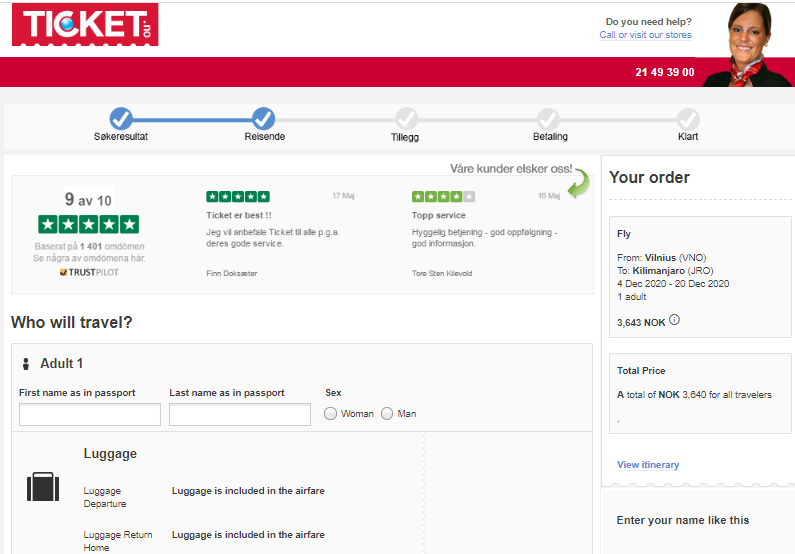Open the 'Topp service' review

tap(439, 215)
